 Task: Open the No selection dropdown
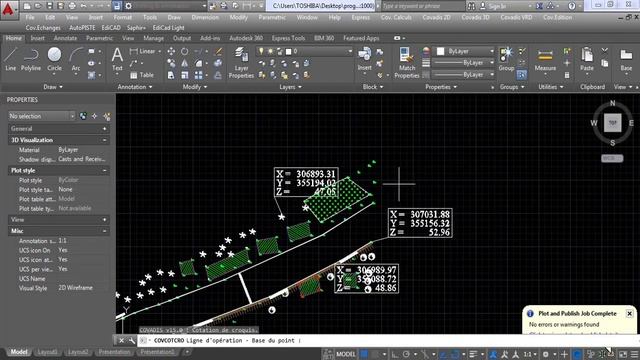42,116
